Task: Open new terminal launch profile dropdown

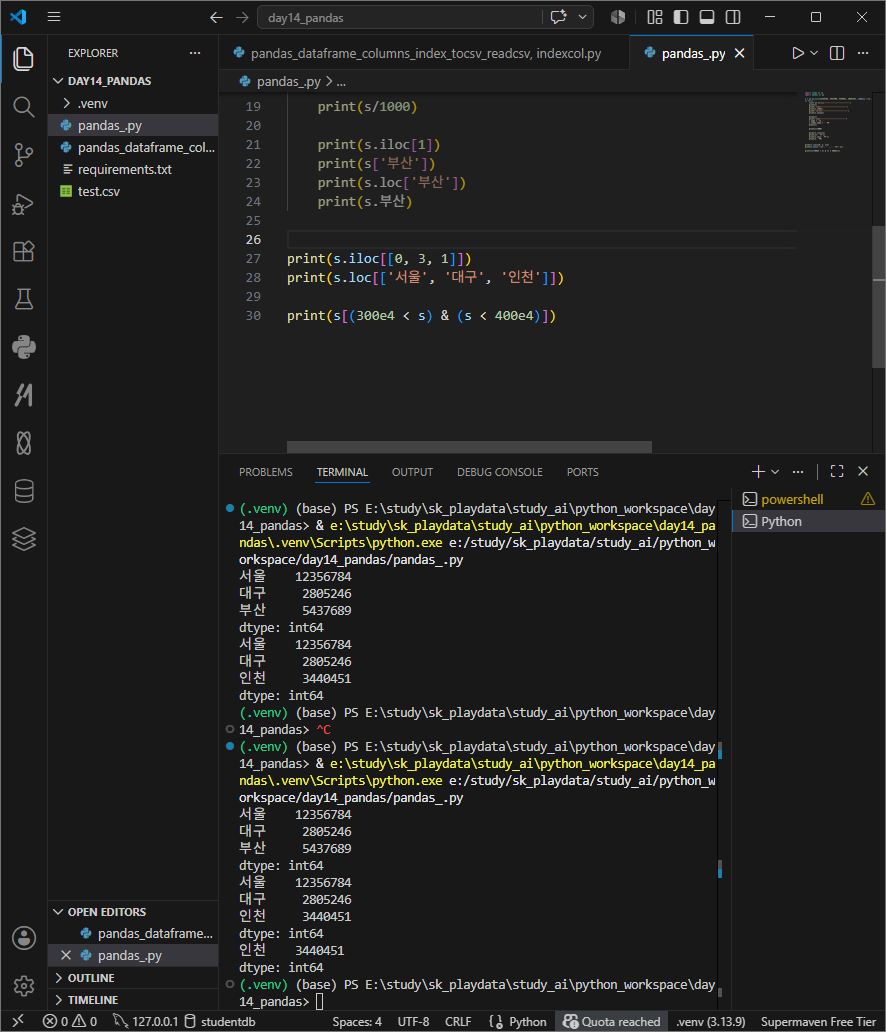Action: tap(775, 472)
